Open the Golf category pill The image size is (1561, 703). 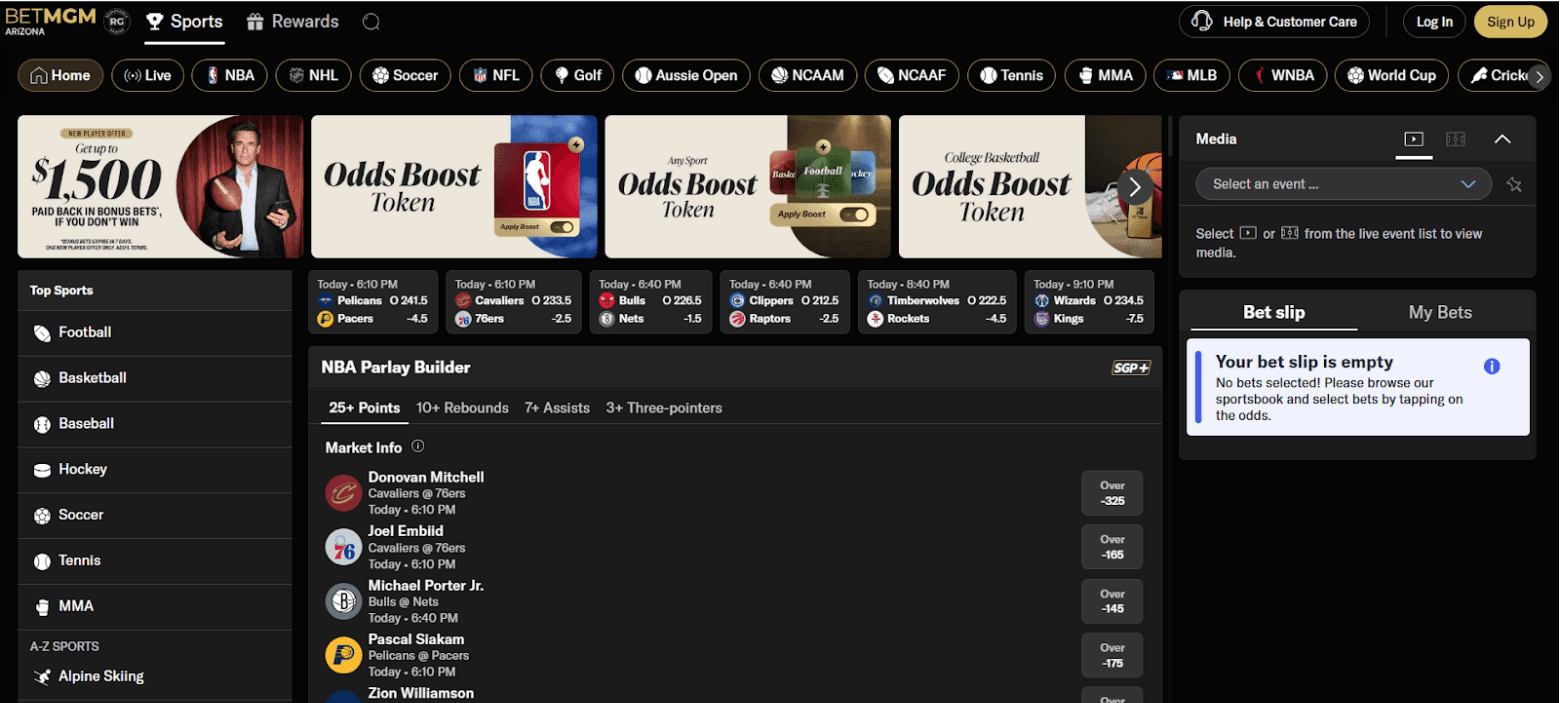[x=578, y=76]
